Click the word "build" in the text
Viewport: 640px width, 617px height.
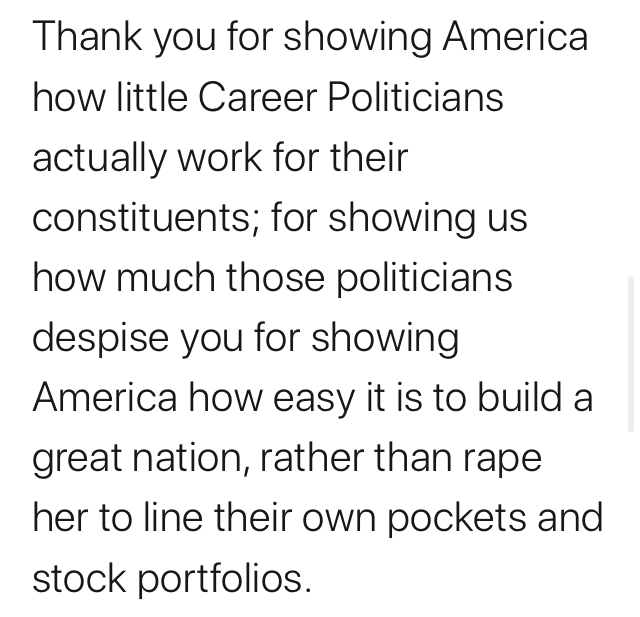(520, 397)
